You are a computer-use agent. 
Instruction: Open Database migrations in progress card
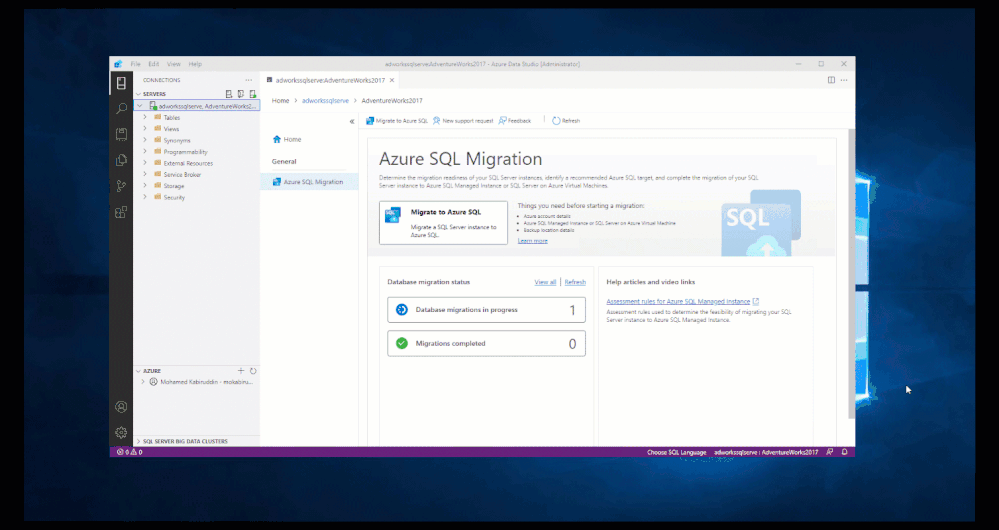pos(486,310)
